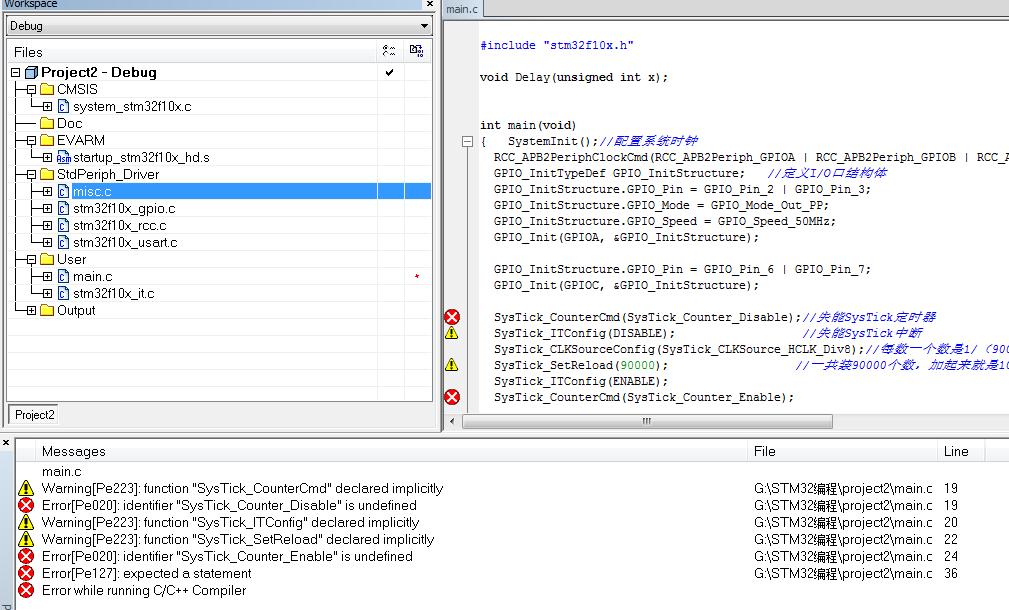
Task: Select stm32f10x_it.c in the tree
Action: (x=113, y=293)
